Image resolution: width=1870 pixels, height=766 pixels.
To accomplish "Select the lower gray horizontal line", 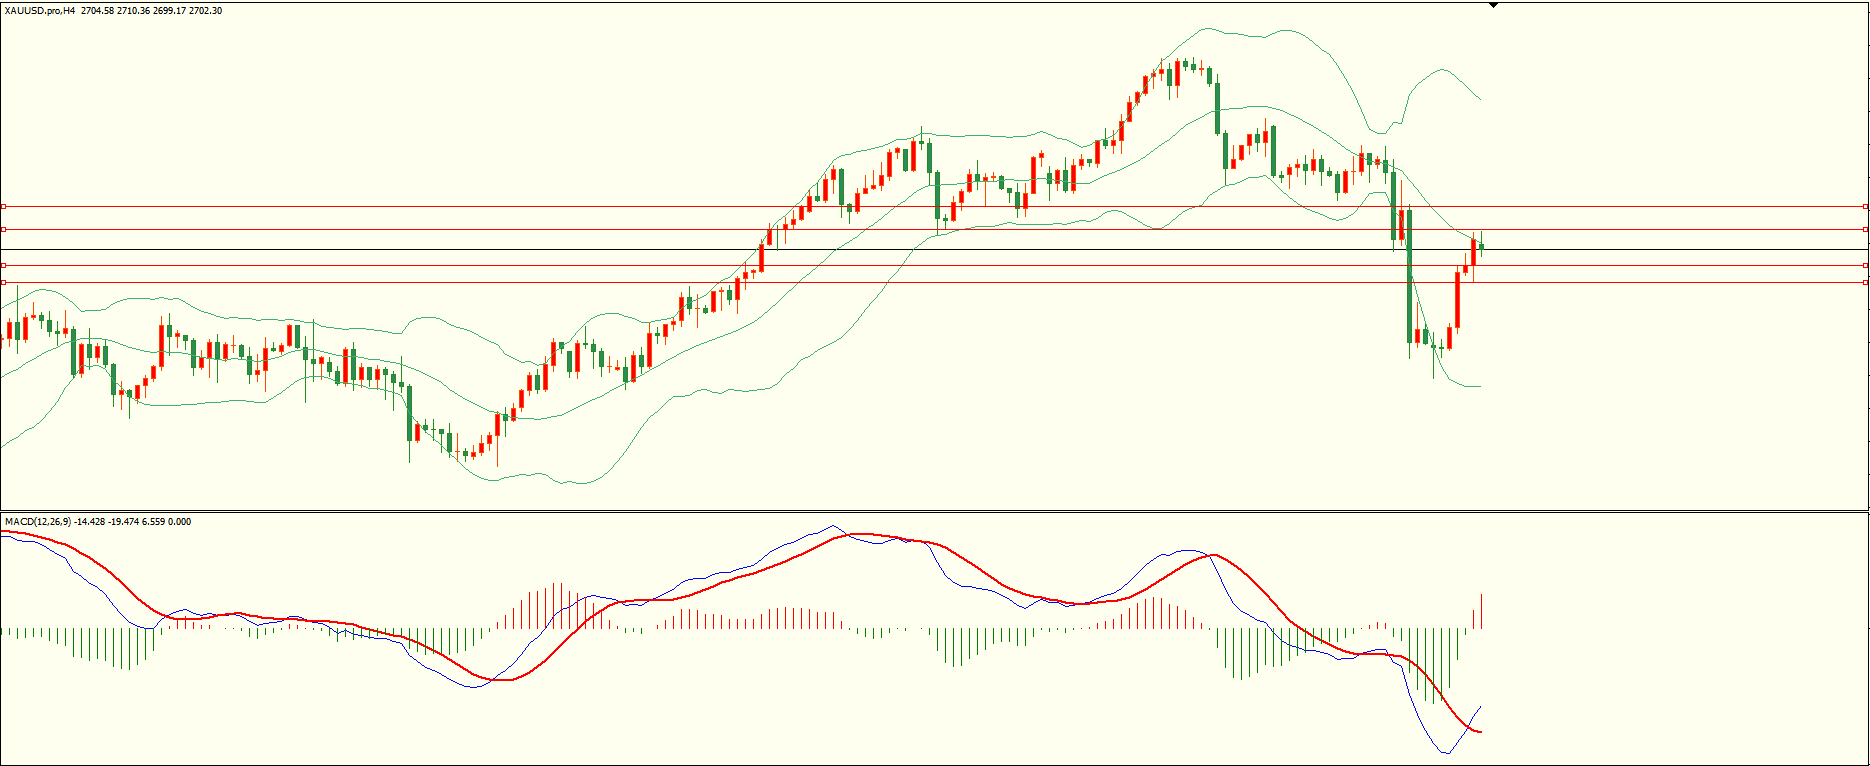I will [935, 265].
